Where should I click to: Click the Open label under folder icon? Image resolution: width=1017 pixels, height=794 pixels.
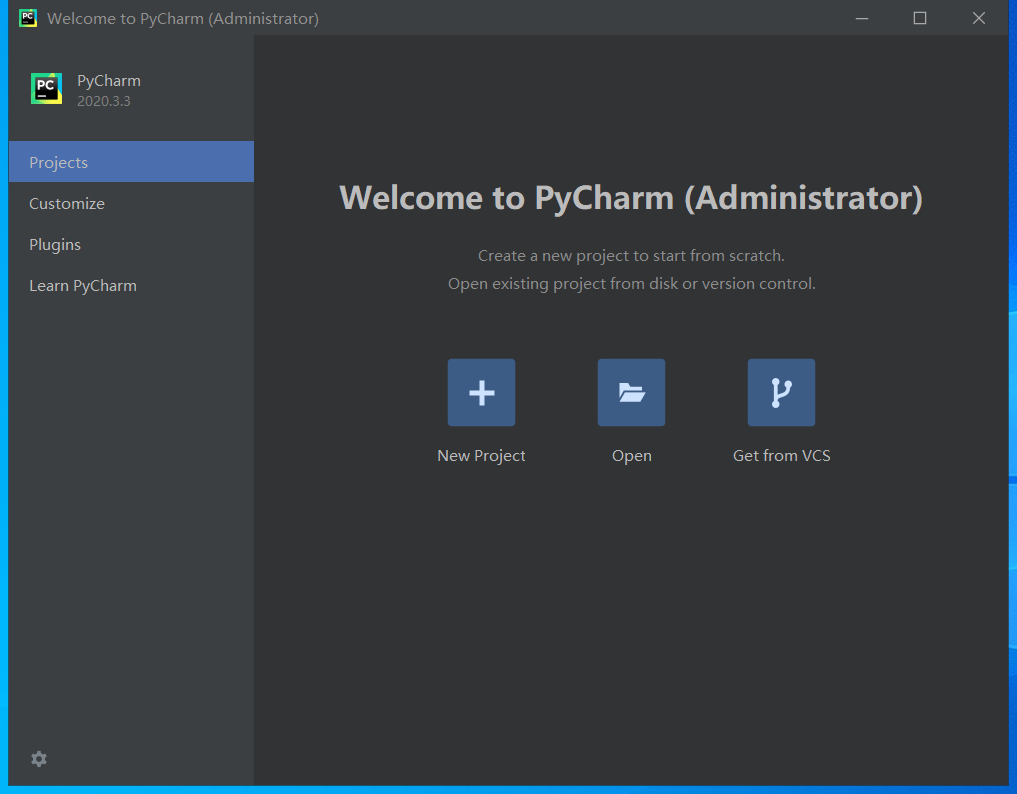(632, 456)
